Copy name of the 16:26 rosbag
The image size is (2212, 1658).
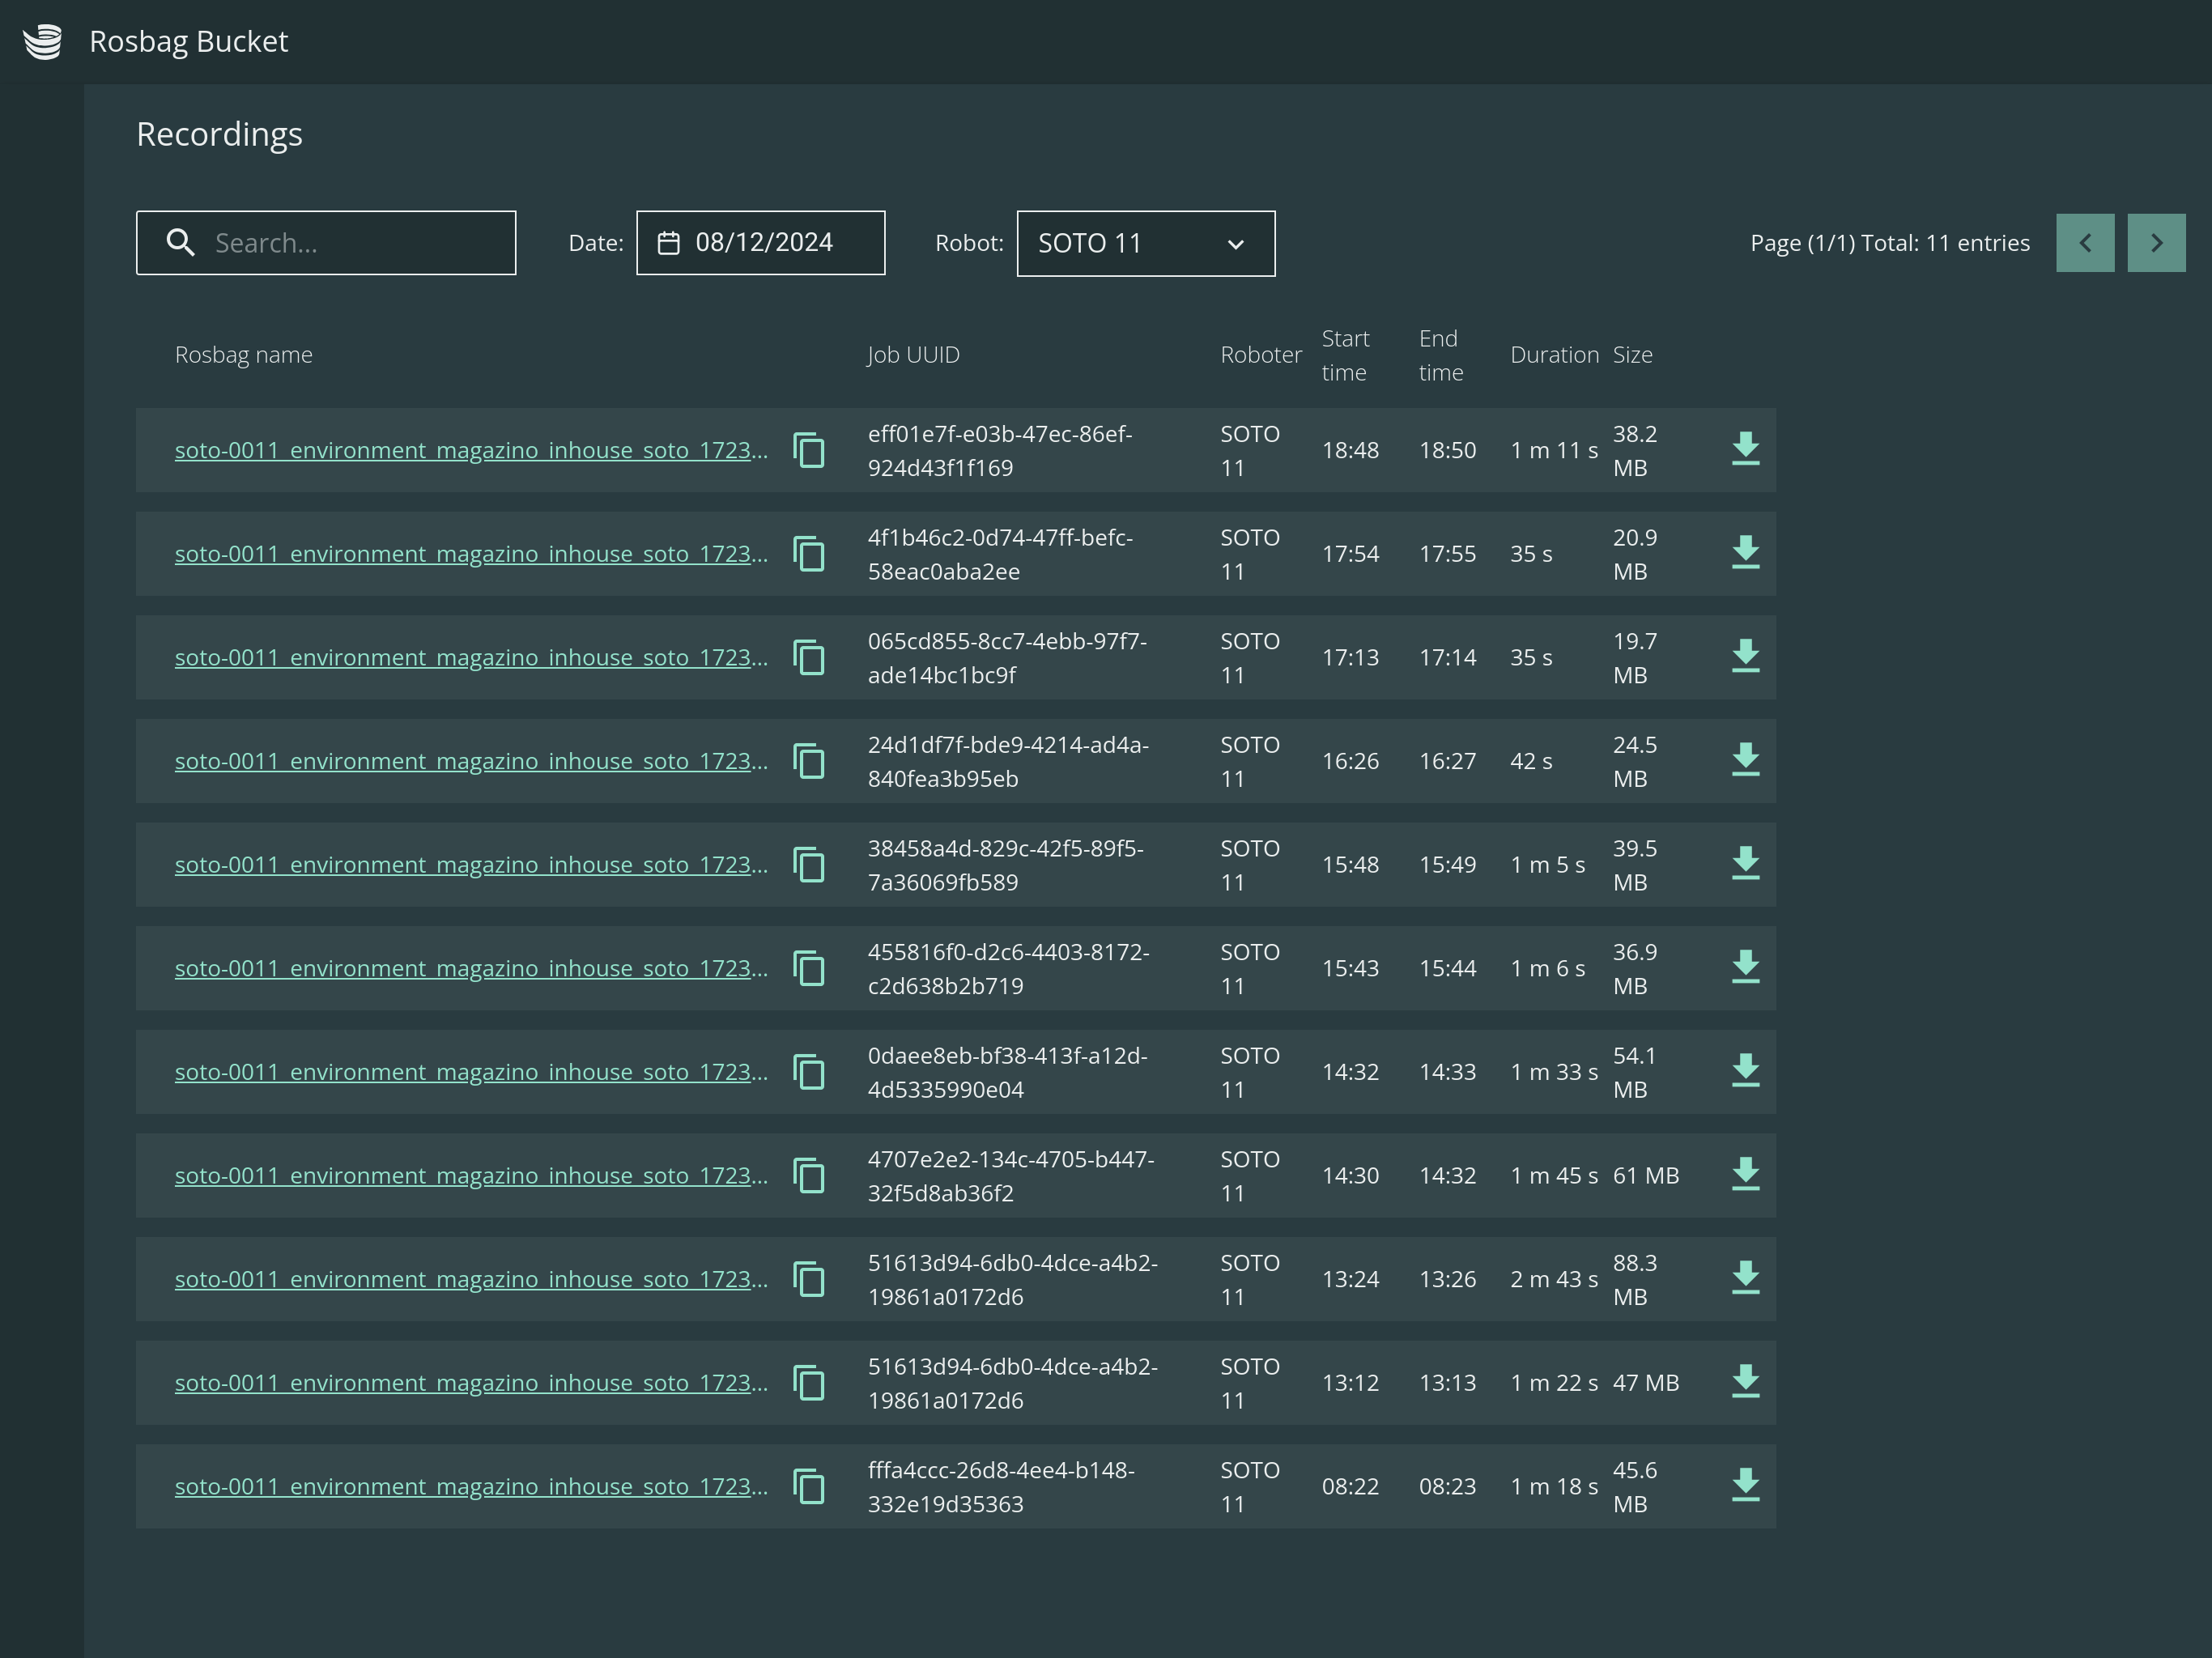809,761
